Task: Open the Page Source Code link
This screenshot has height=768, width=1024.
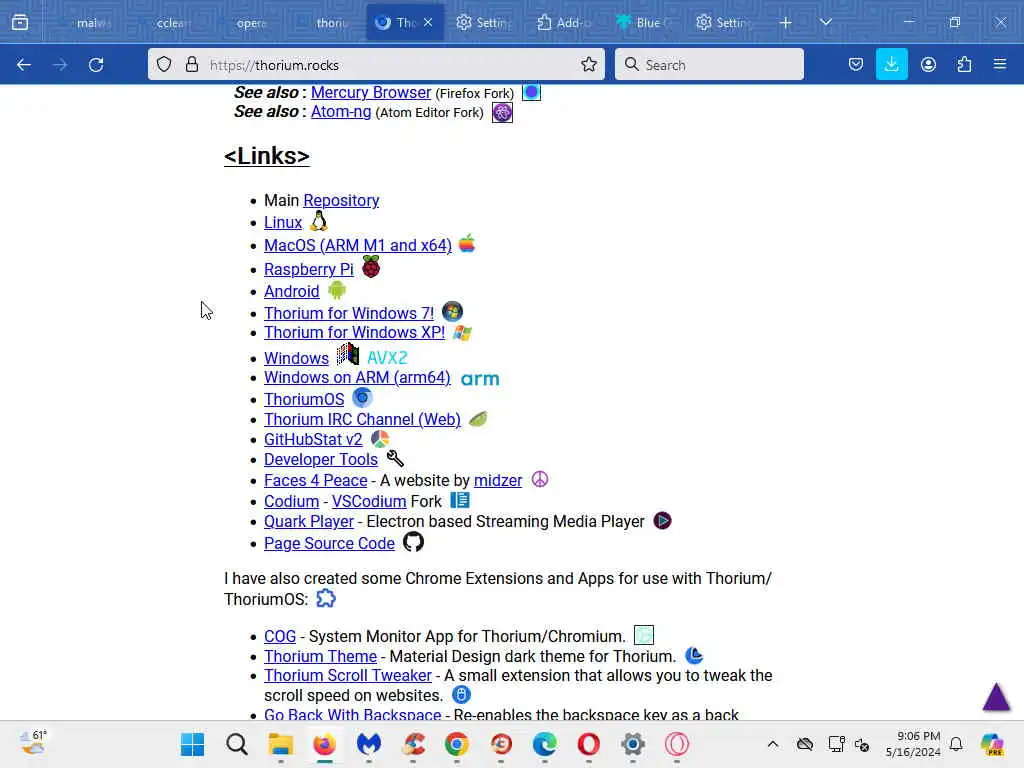Action: tap(329, 543)
